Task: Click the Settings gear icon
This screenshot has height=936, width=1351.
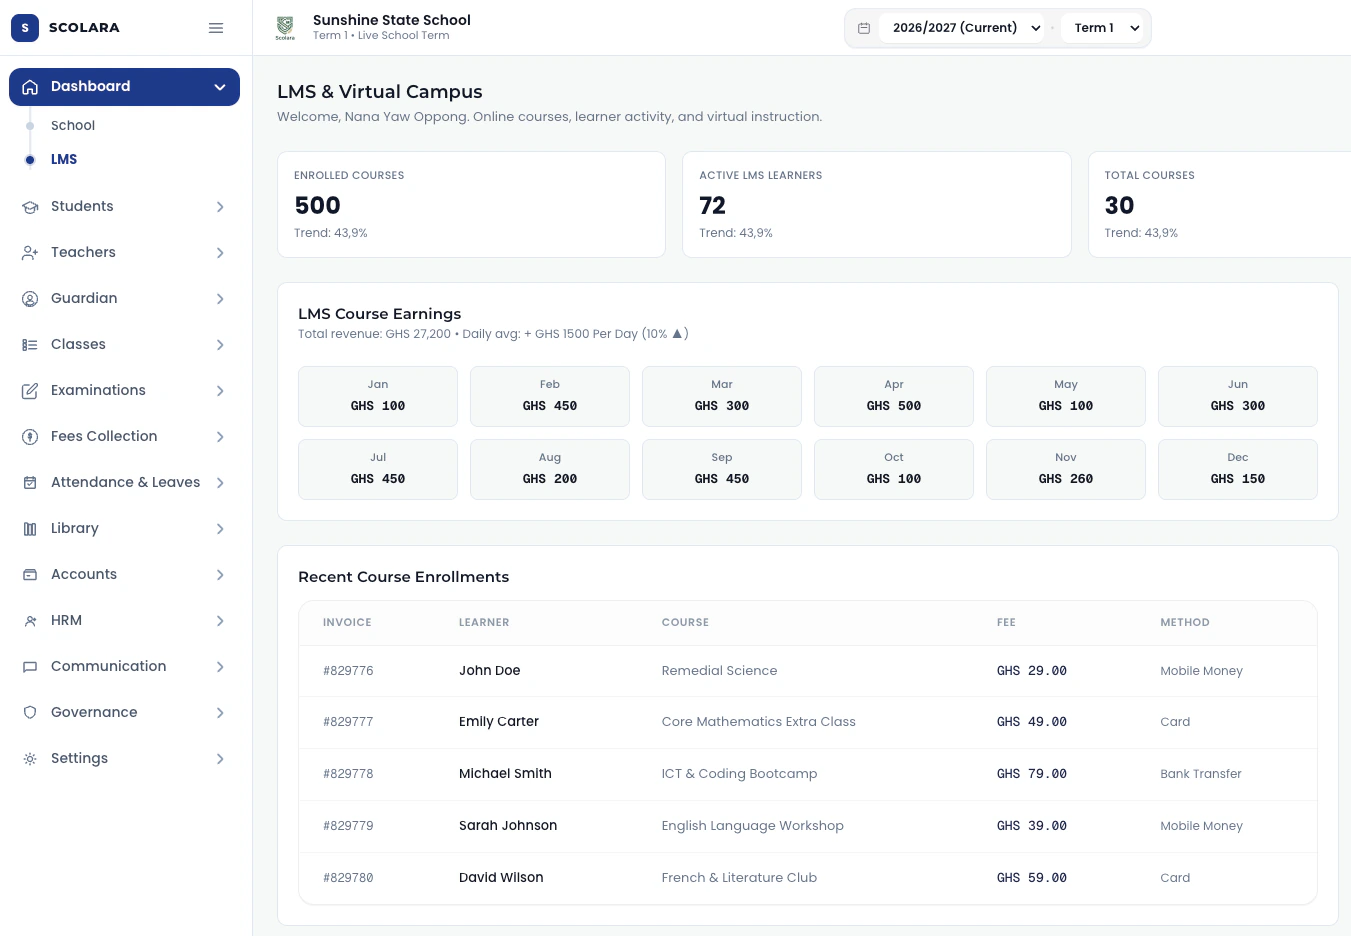Action: [30, 759]
